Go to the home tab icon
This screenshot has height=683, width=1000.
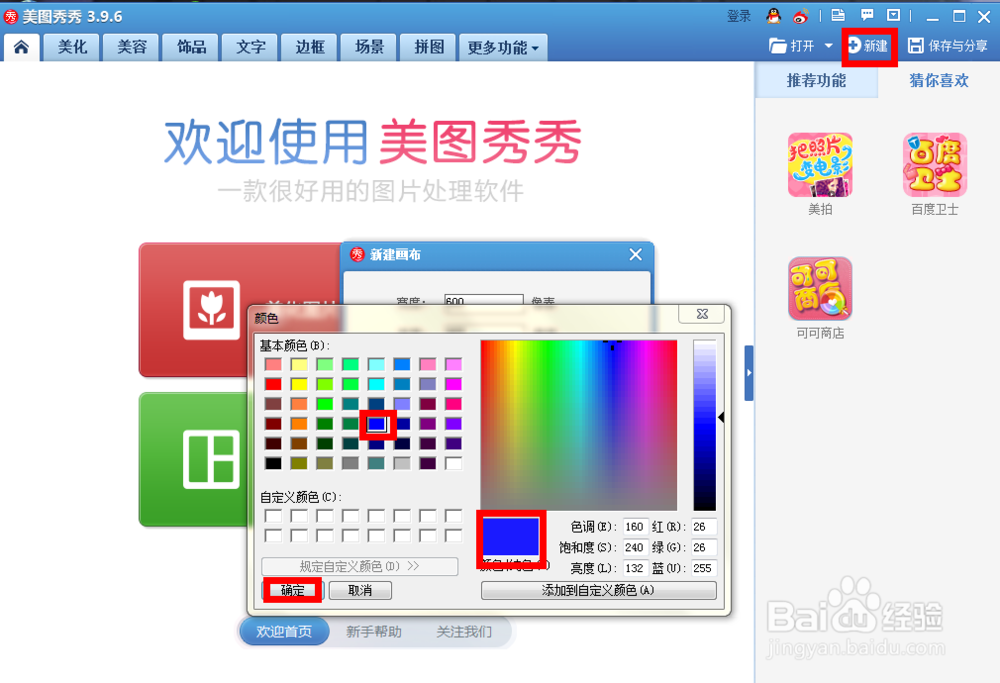click(x=21, y=47)
